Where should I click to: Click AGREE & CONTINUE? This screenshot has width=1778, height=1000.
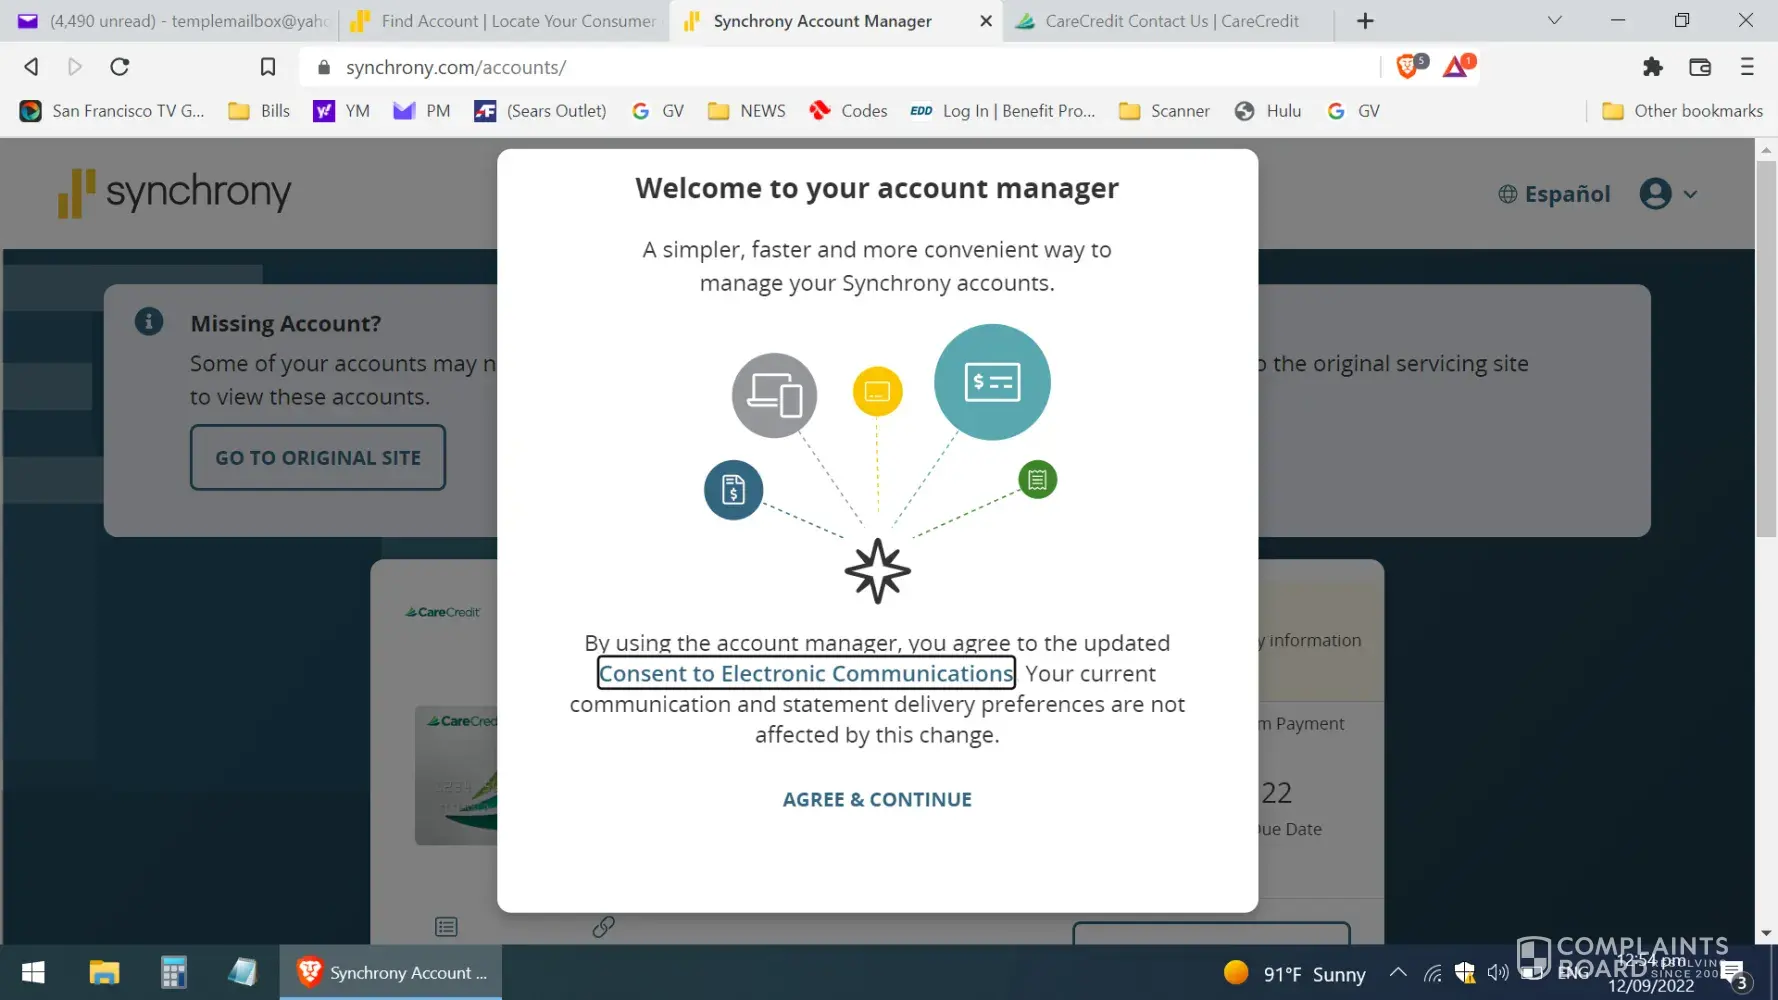click(877, 800)
